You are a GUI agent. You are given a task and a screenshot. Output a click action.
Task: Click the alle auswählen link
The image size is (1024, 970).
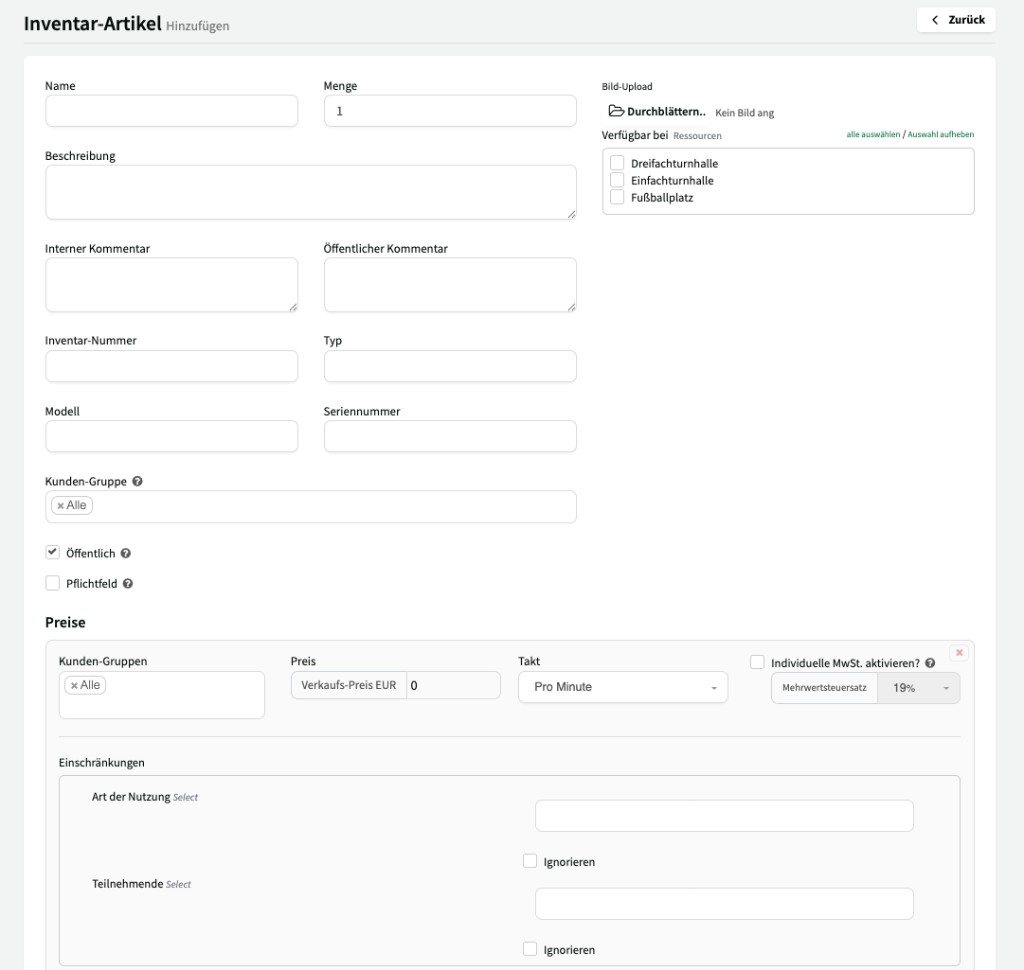(873, 134)
